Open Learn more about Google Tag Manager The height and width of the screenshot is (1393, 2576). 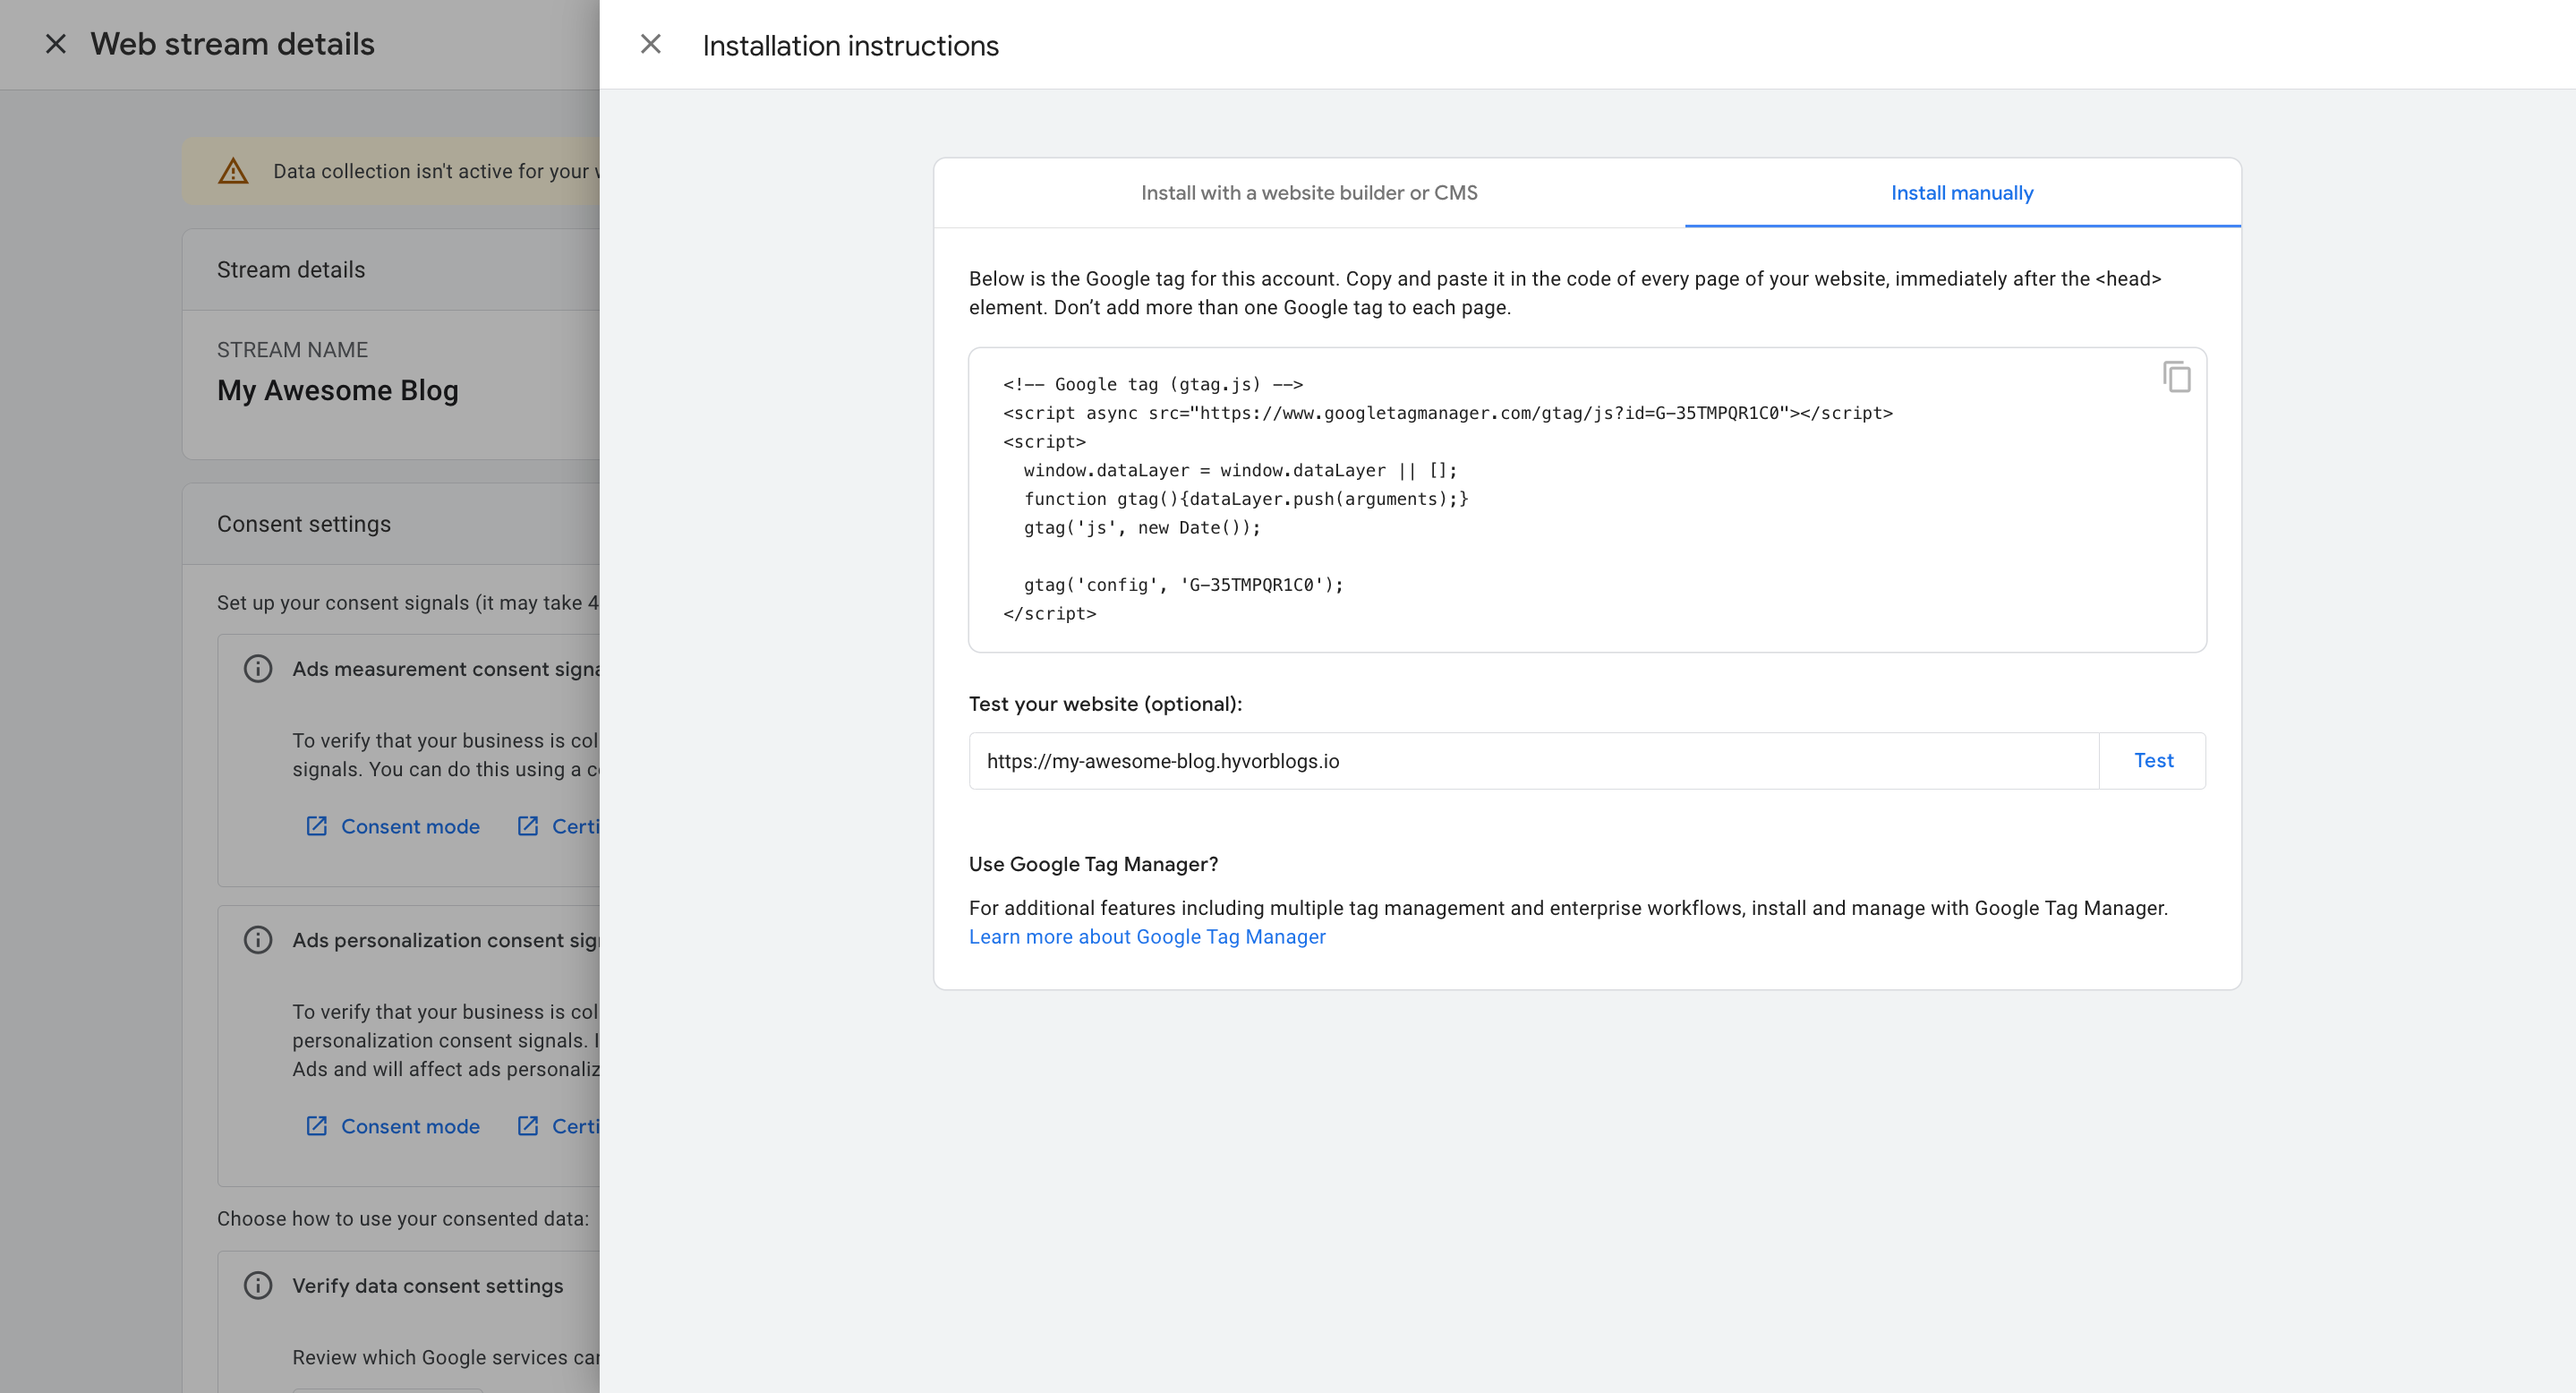[x=1147, y=936]
